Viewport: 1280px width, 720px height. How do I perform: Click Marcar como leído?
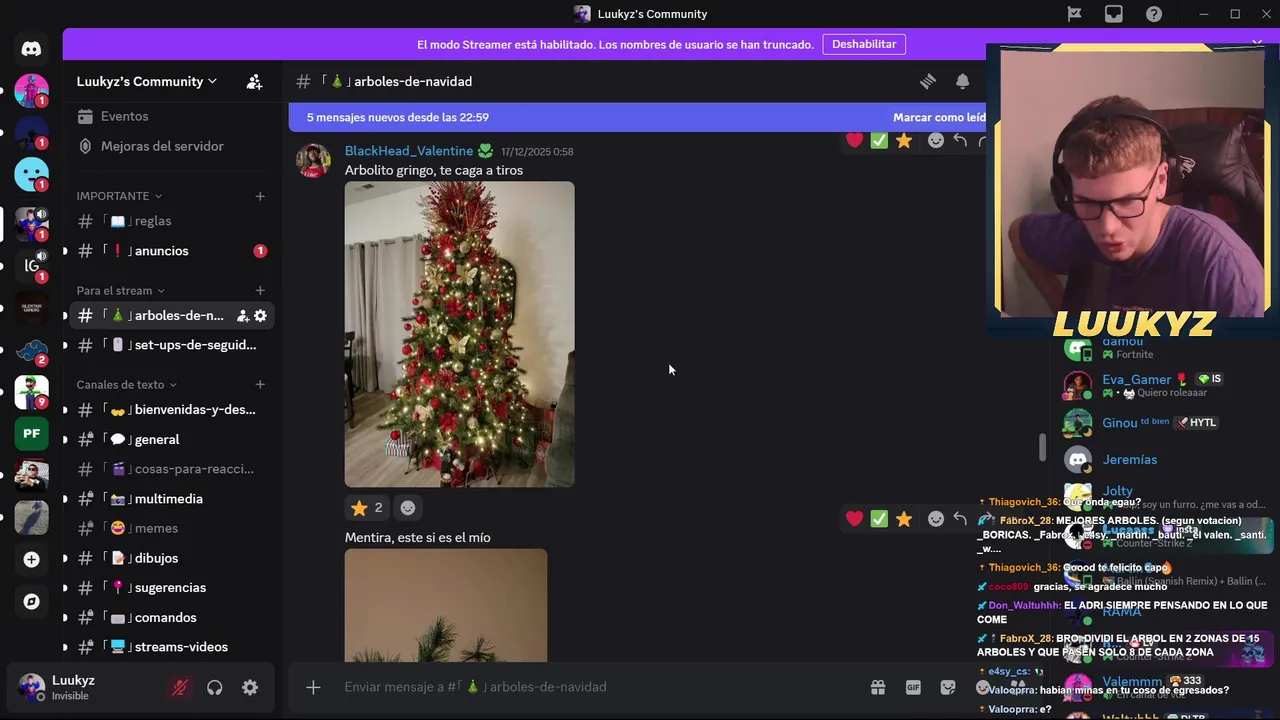939,117
